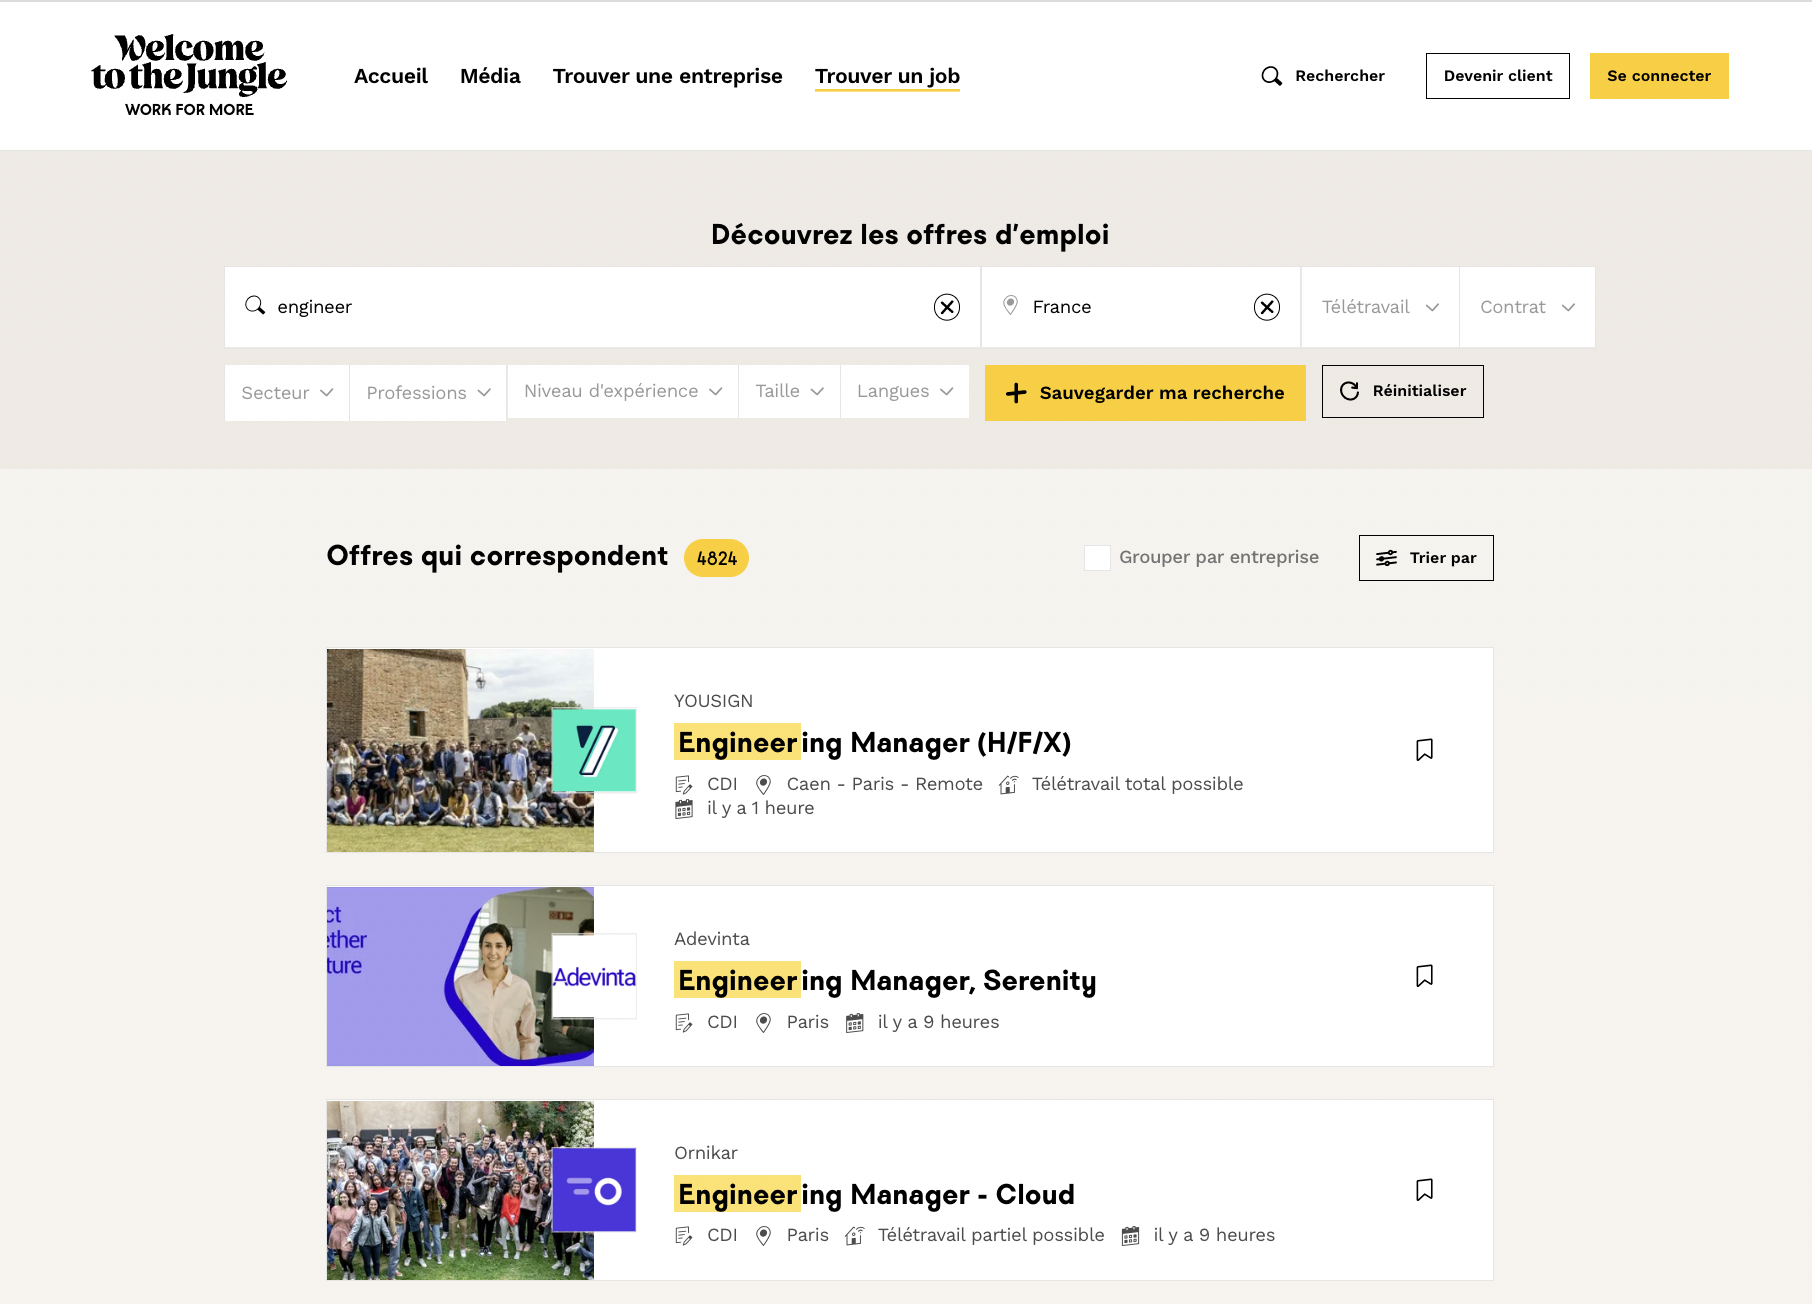Click the Ornikar company logo badge

tap(594, 1190)
